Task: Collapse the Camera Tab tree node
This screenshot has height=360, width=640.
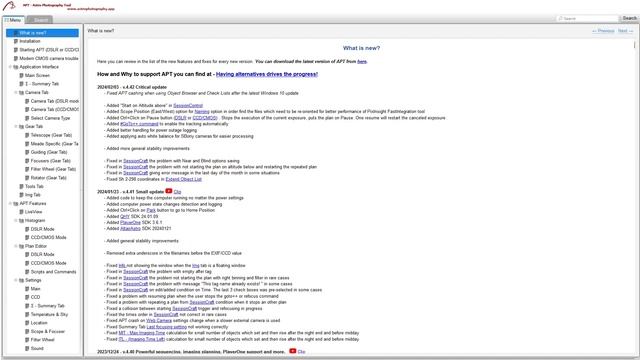Action: tap(16, 93)
